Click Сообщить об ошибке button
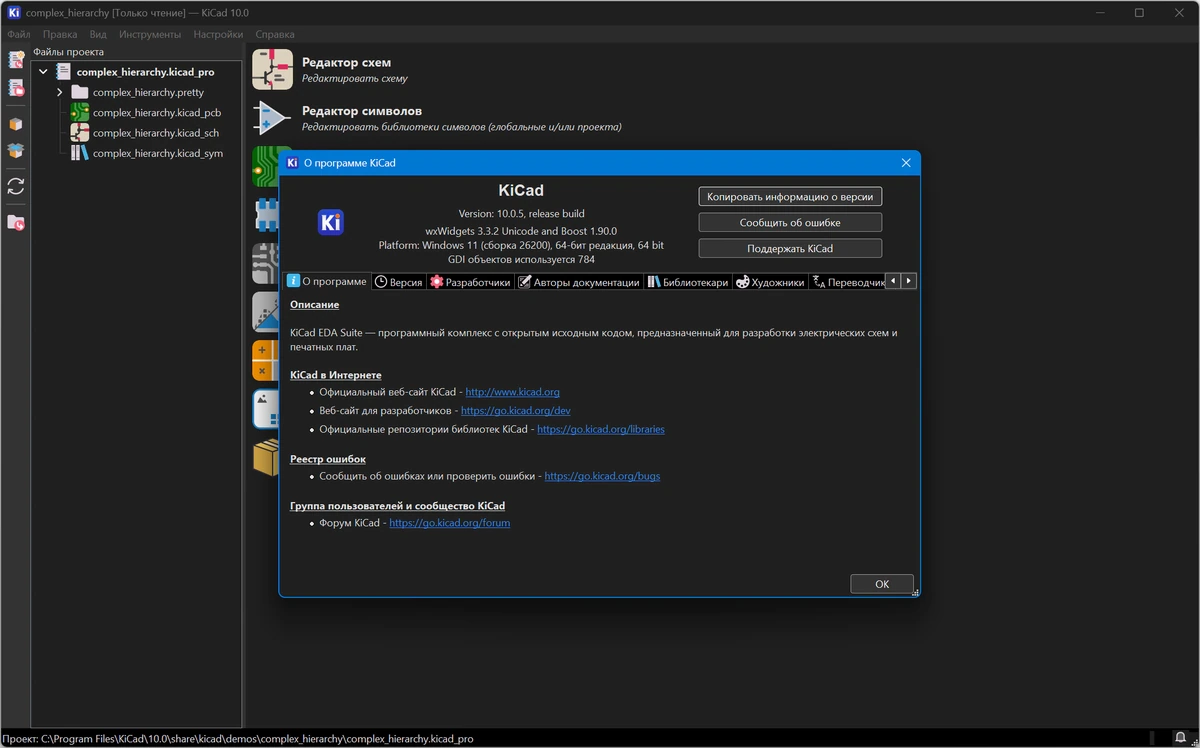This screenshot has width=1200, height=748. [790, 223]
